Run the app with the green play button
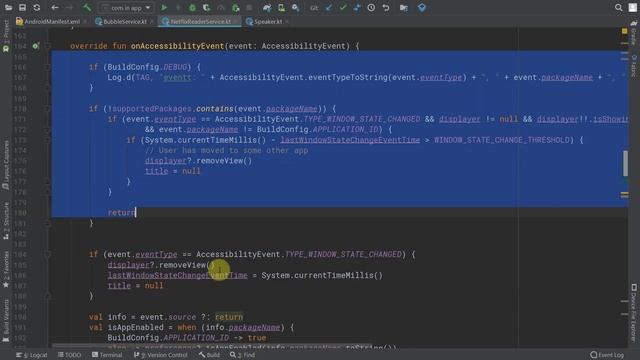The width and height of the screenshot is (640, 360). (164, 8)
